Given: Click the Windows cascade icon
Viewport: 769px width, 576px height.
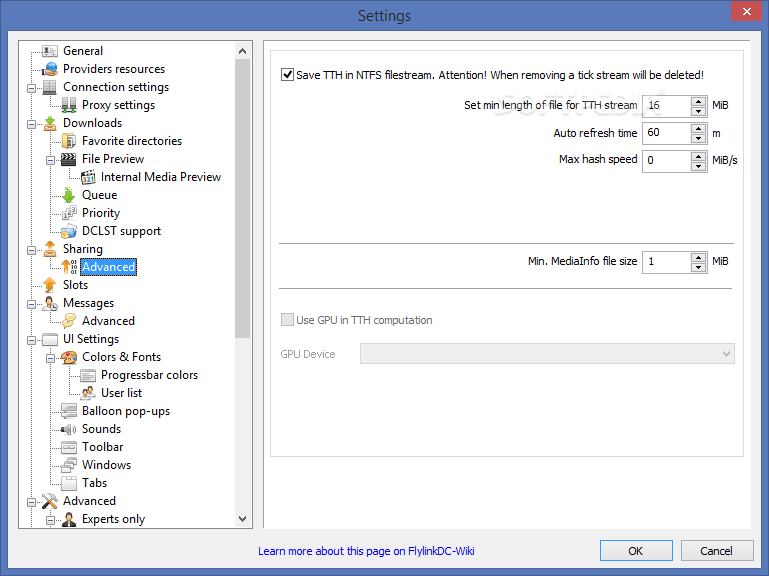Looking at the screenshot, I should 69,465.
